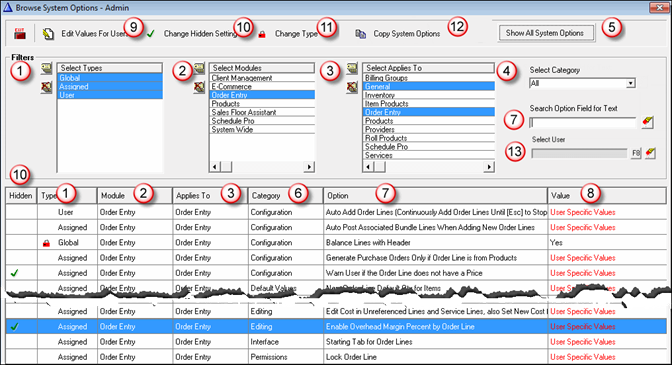Click Modules list scroll right arrow

coord(309,167)
